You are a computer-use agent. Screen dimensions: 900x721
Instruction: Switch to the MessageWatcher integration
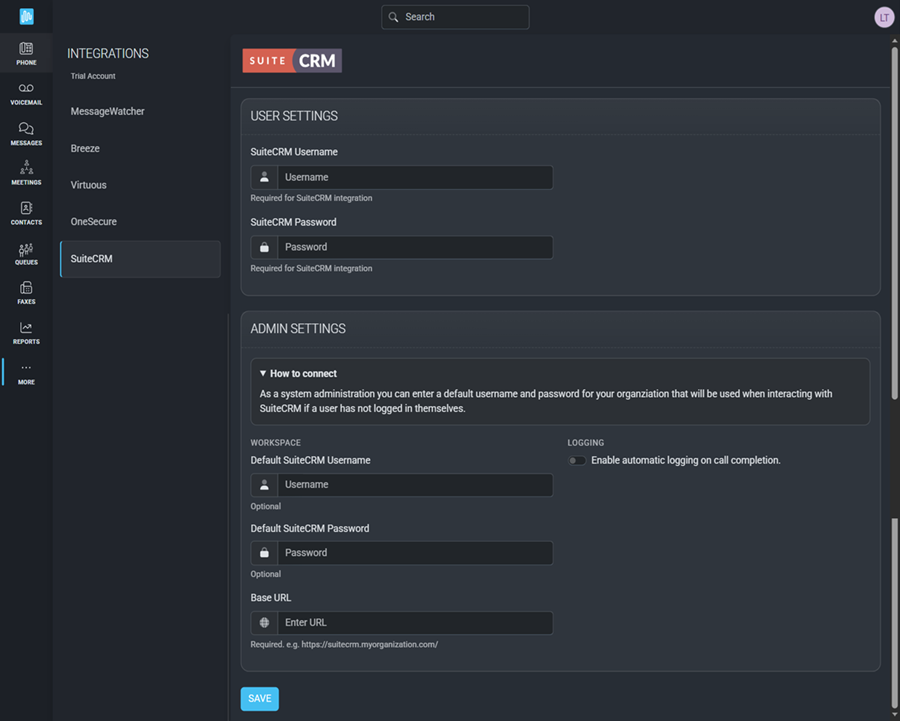[x=110, y=111]
